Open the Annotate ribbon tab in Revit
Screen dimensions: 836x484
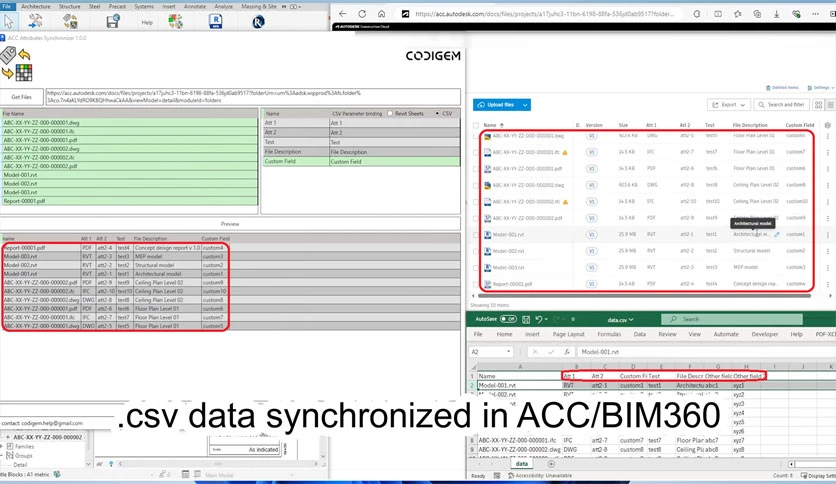tap(195, 6)
